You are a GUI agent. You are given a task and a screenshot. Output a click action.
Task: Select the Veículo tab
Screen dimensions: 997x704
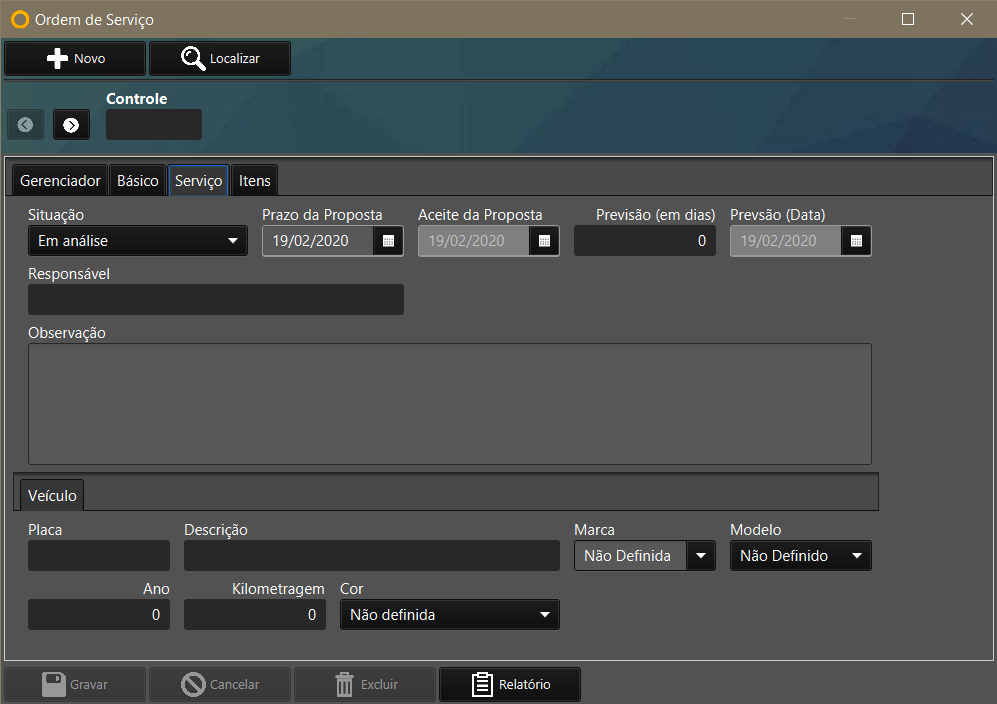pyautogui.click(x=52, y=495)
